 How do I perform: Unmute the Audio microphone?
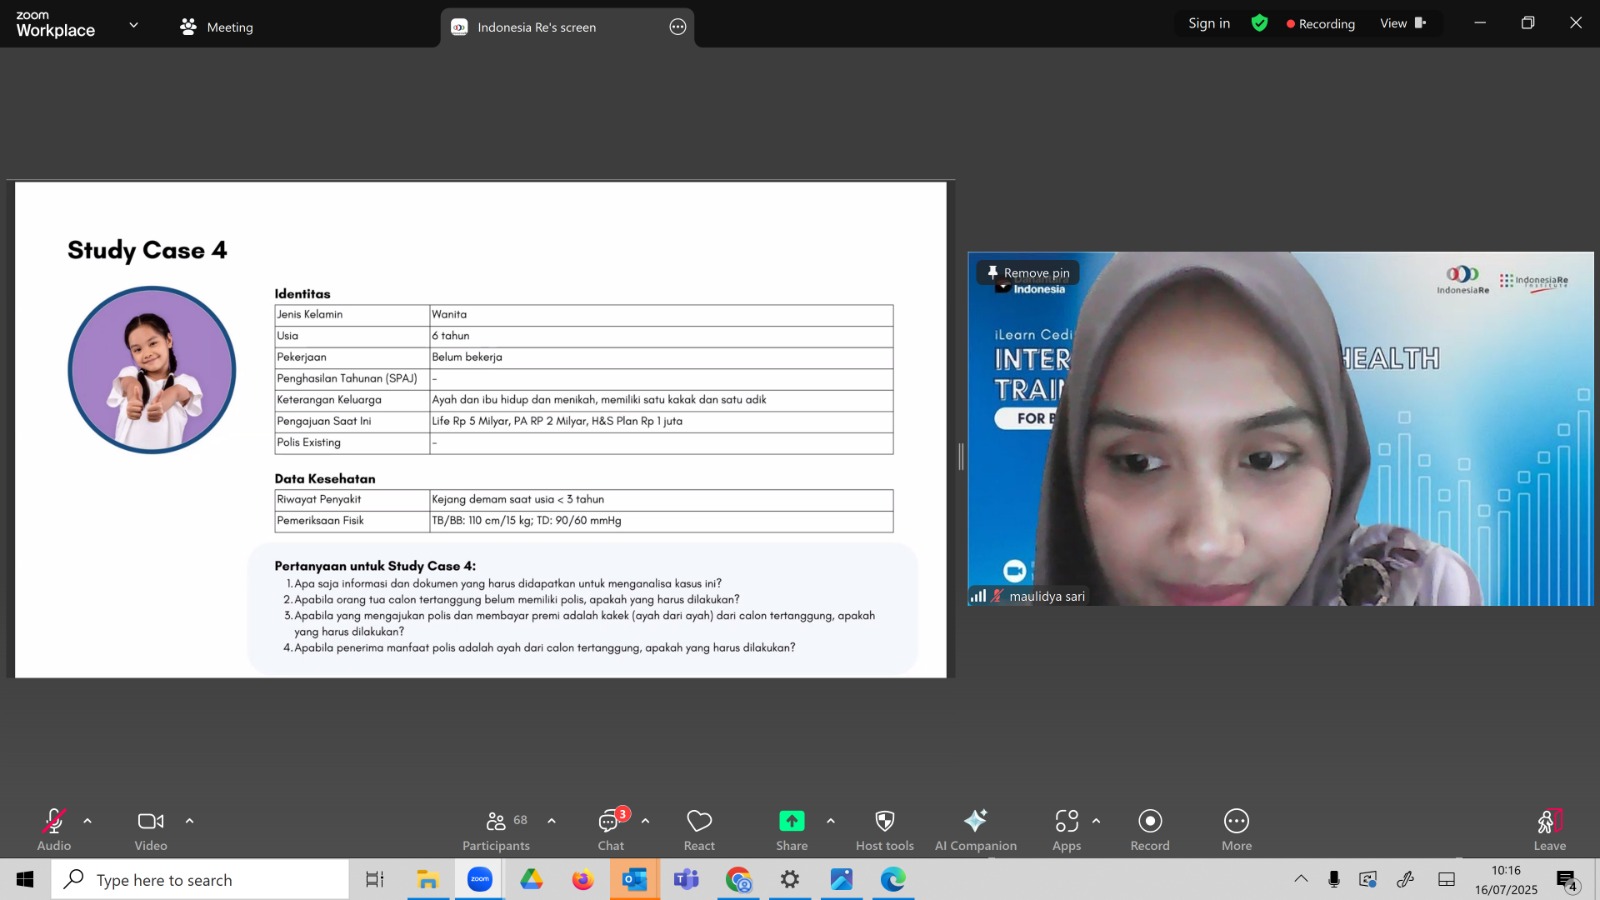tap(54, 830)
